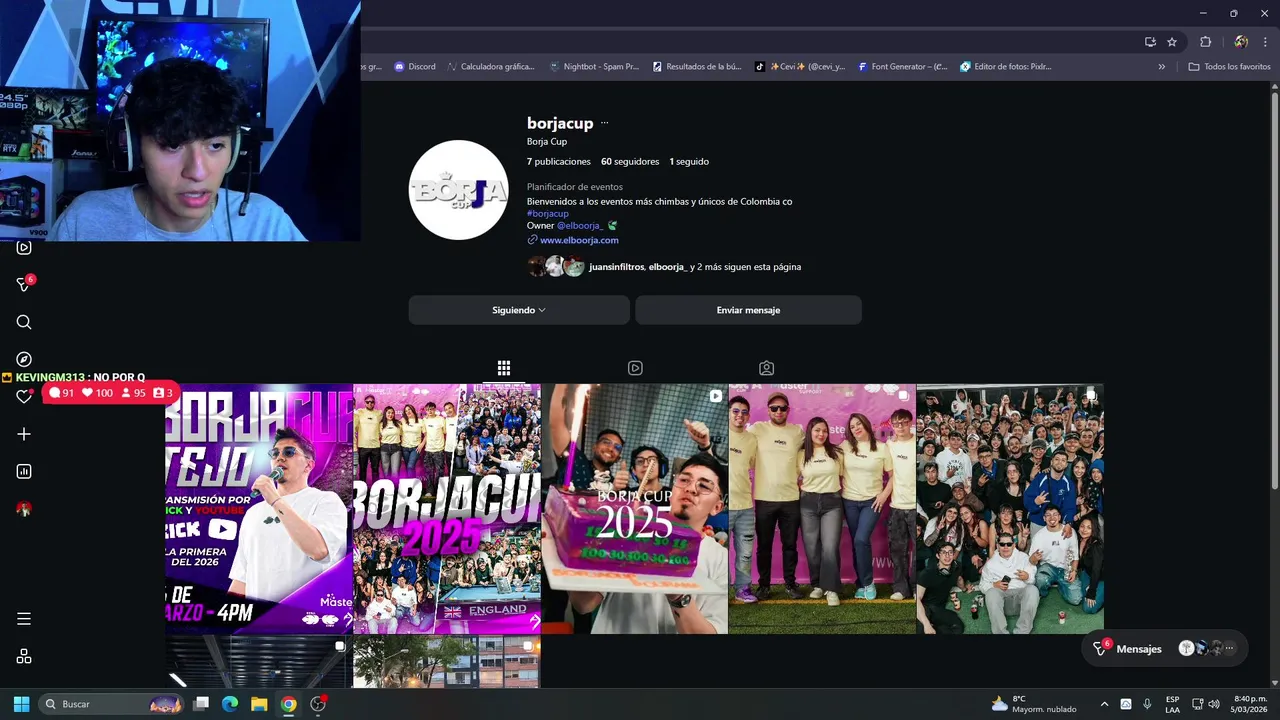Launch Microsoft Edge from taskbar
This screenshot has width=1280, height=720.
(230, 704)
